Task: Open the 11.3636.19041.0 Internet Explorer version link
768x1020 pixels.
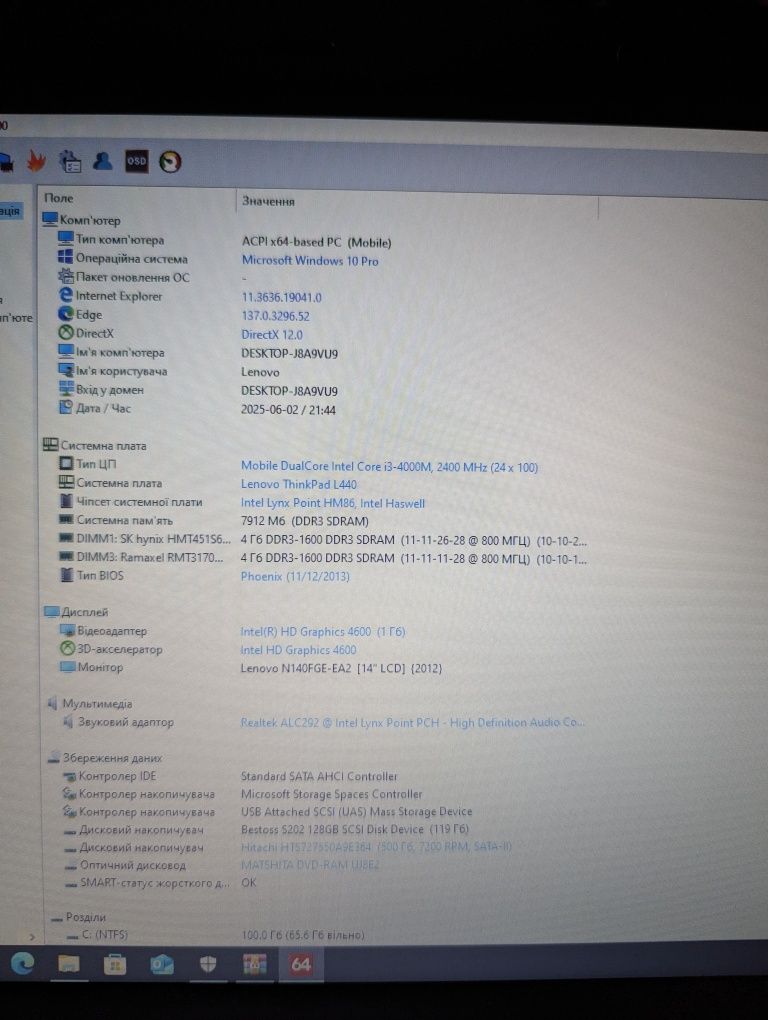Action: [282, 297]
